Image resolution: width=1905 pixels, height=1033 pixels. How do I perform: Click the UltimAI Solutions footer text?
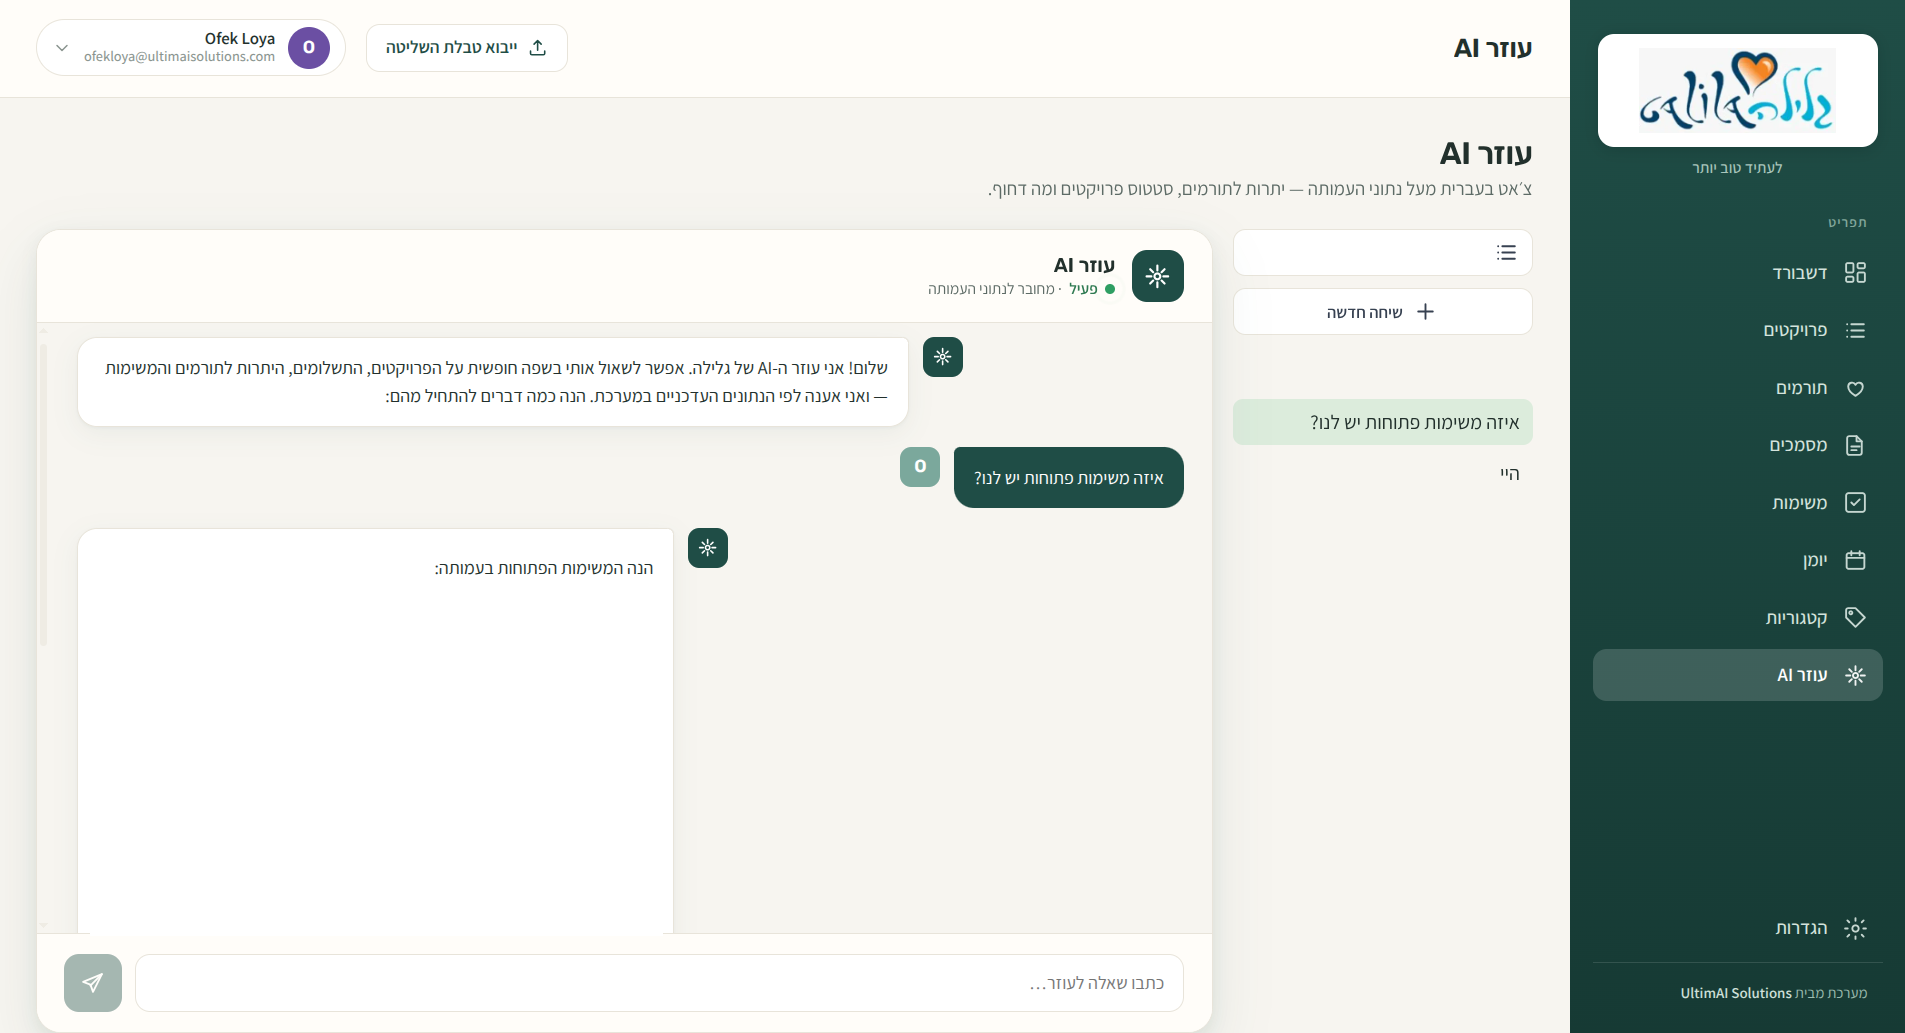click(1736, 993)
